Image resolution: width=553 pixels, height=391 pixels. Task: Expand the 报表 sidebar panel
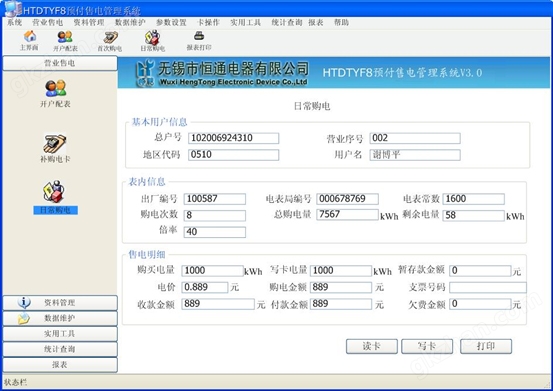click(x=60, y=365)
